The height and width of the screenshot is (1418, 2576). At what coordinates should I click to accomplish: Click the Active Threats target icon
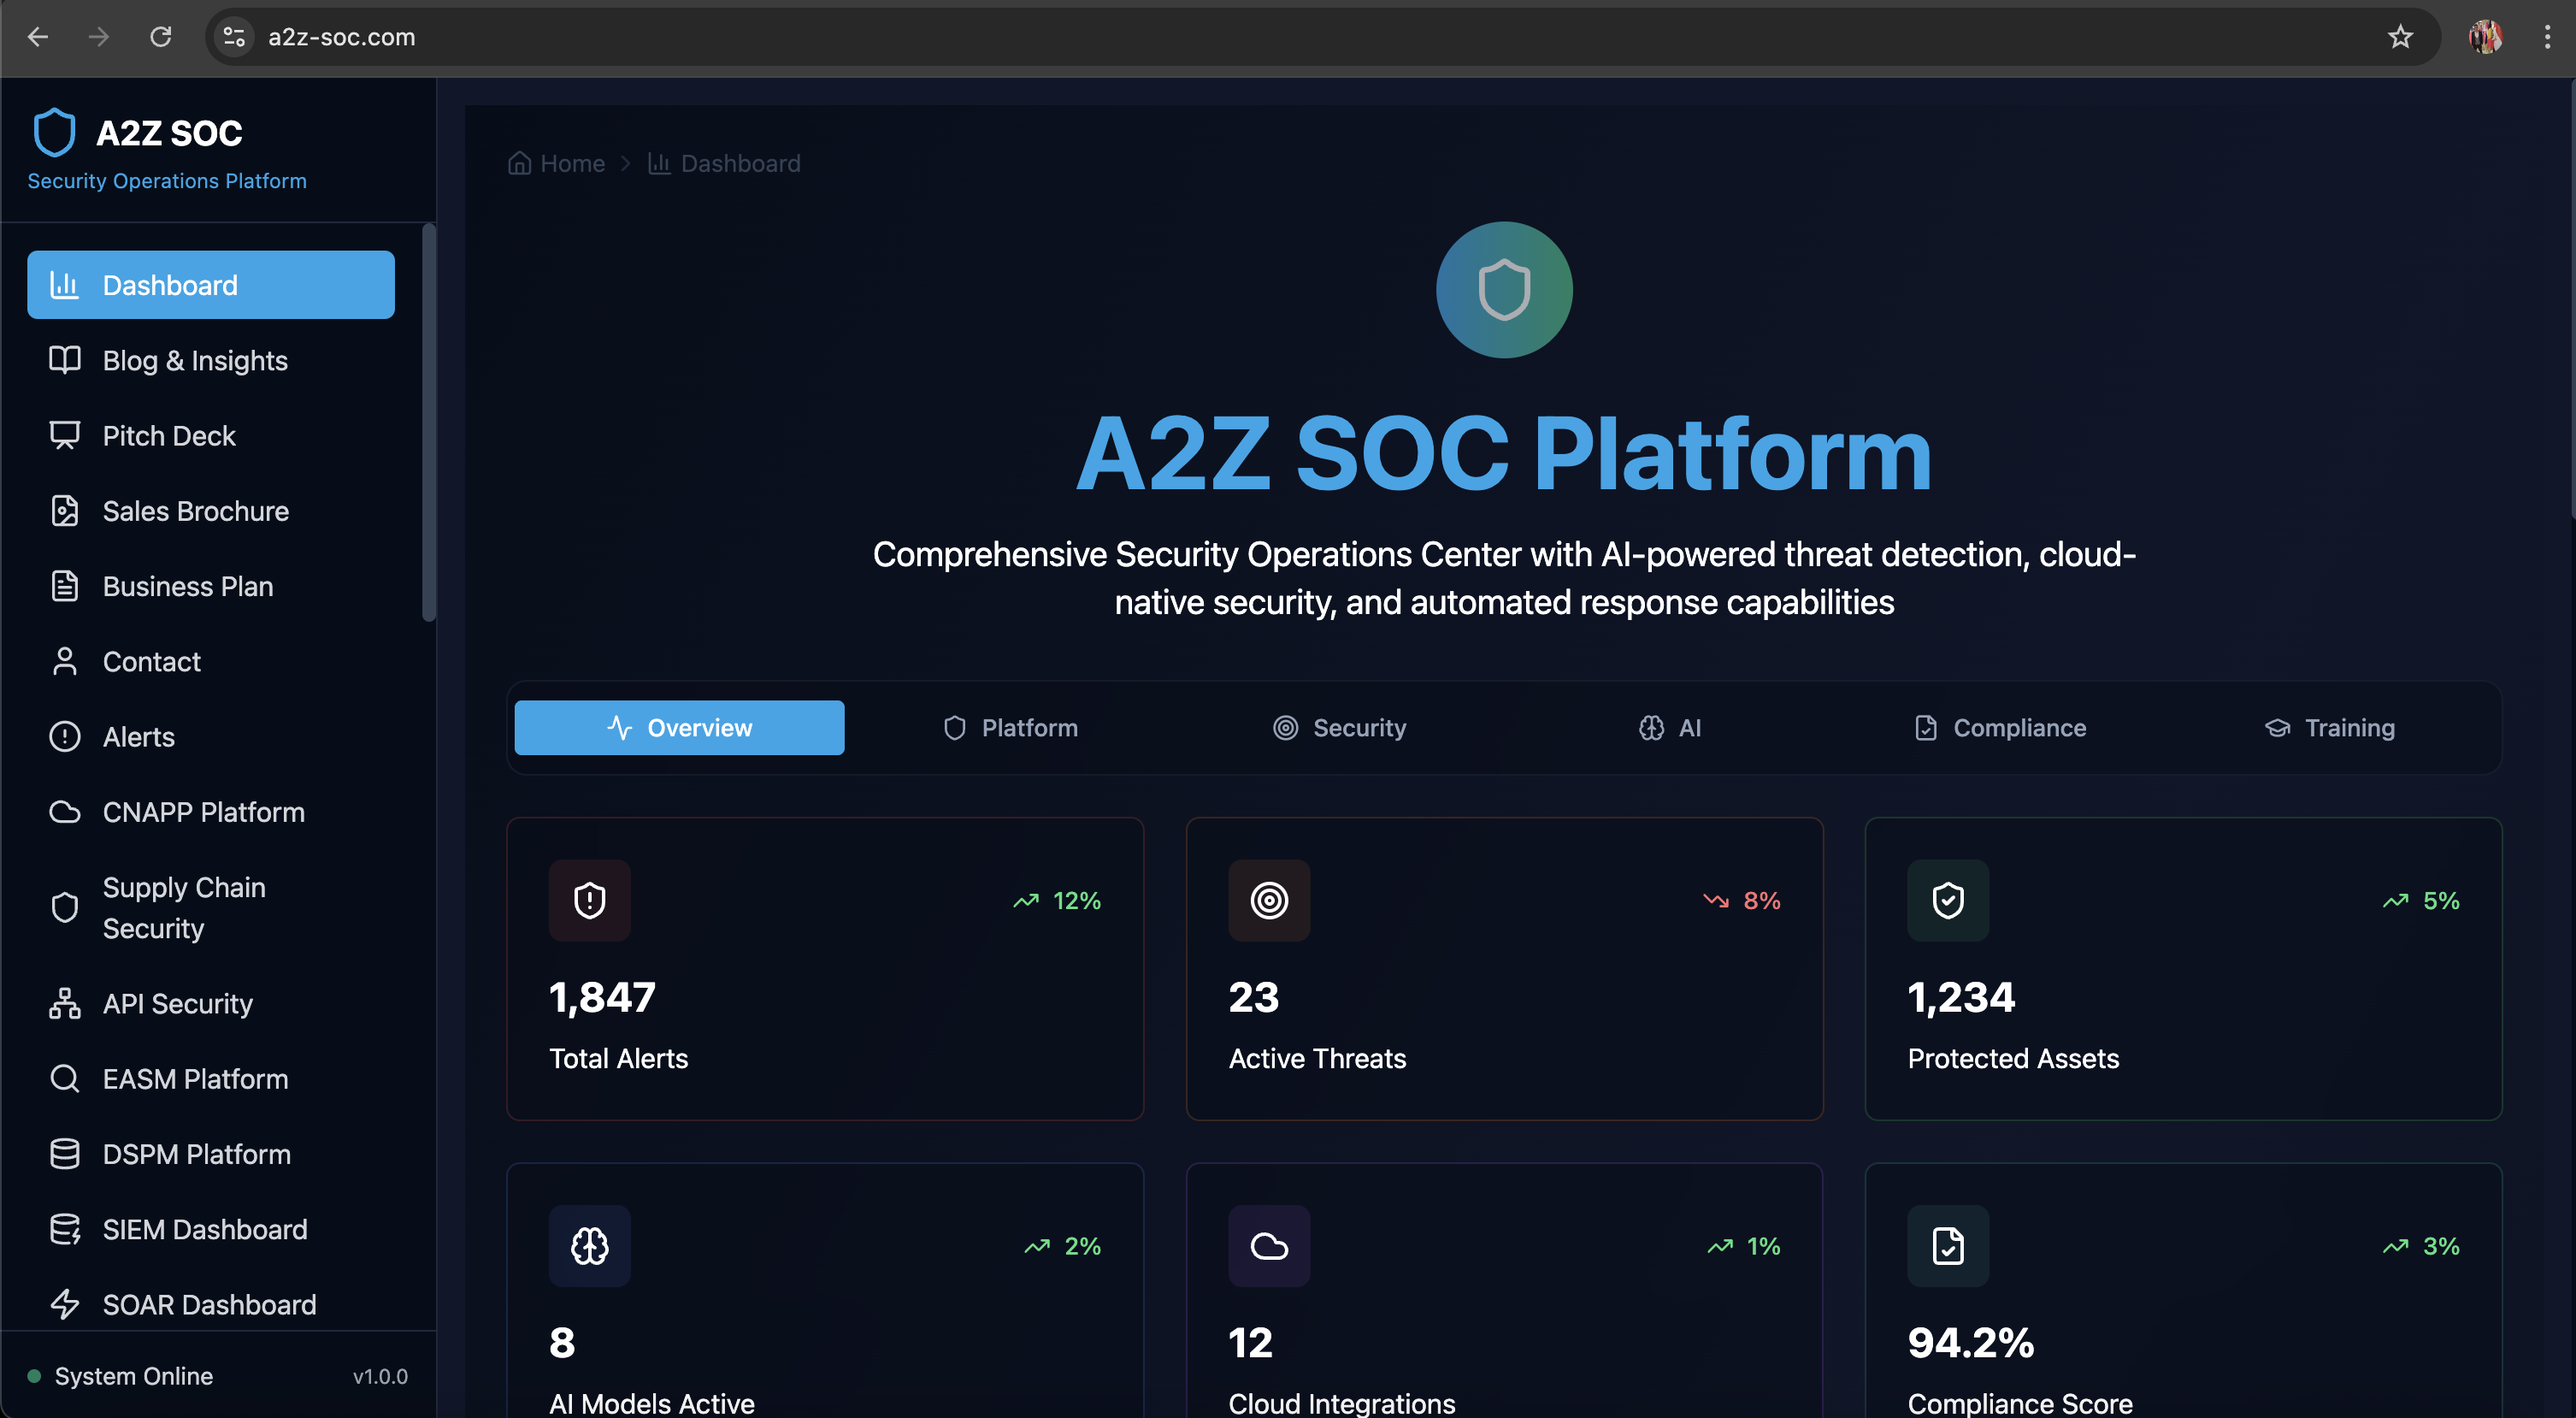click(1269, 900)
